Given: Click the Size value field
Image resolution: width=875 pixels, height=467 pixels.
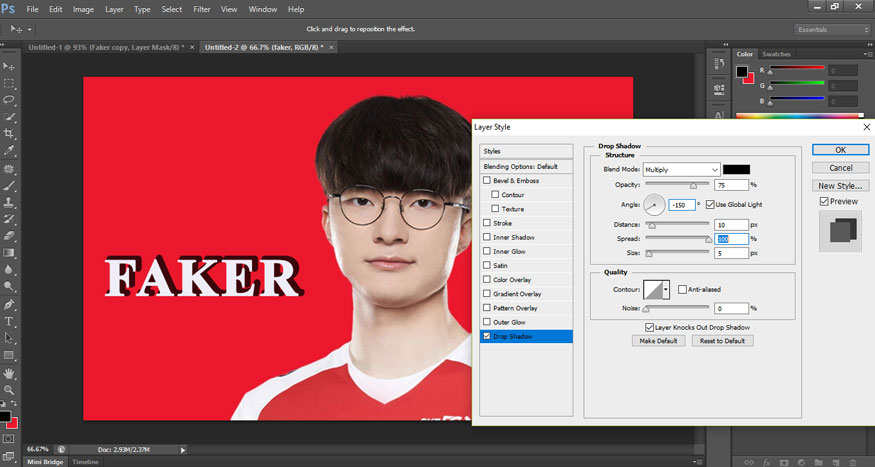Looking at the screenshot, I should [x=732, y=253].
